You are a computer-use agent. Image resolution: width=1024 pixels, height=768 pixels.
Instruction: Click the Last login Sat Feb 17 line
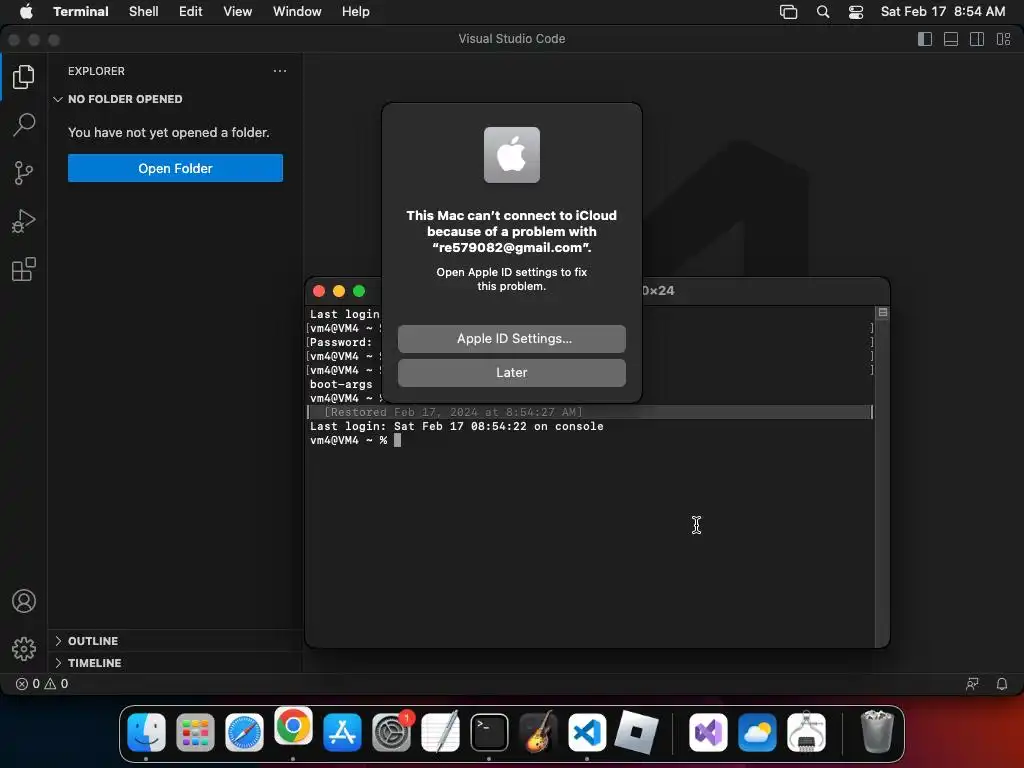click(456, 426)
